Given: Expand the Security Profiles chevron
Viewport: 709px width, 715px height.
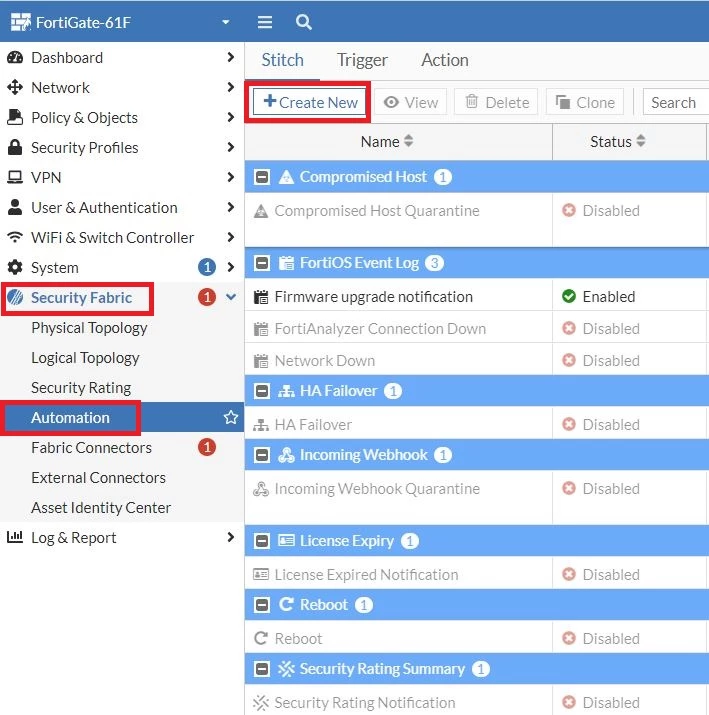Looking at the screenshot, I should pyautogui.click(x=231, y=147).
